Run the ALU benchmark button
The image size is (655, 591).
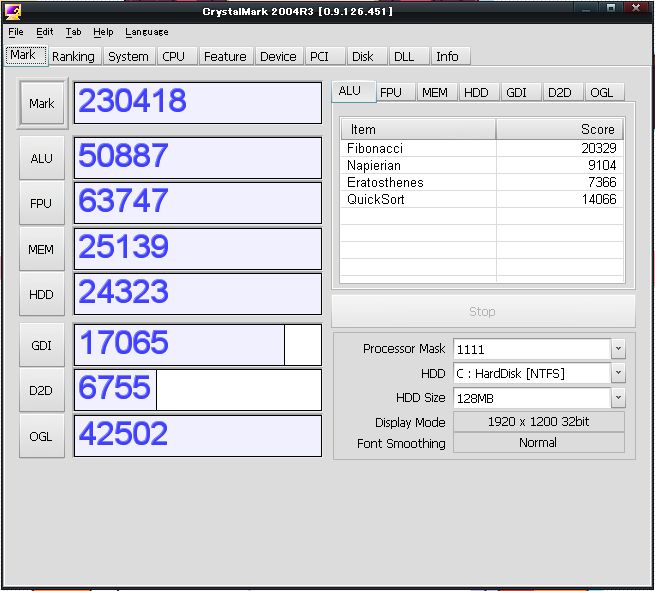pyautogui.click(x=42, y=158)
